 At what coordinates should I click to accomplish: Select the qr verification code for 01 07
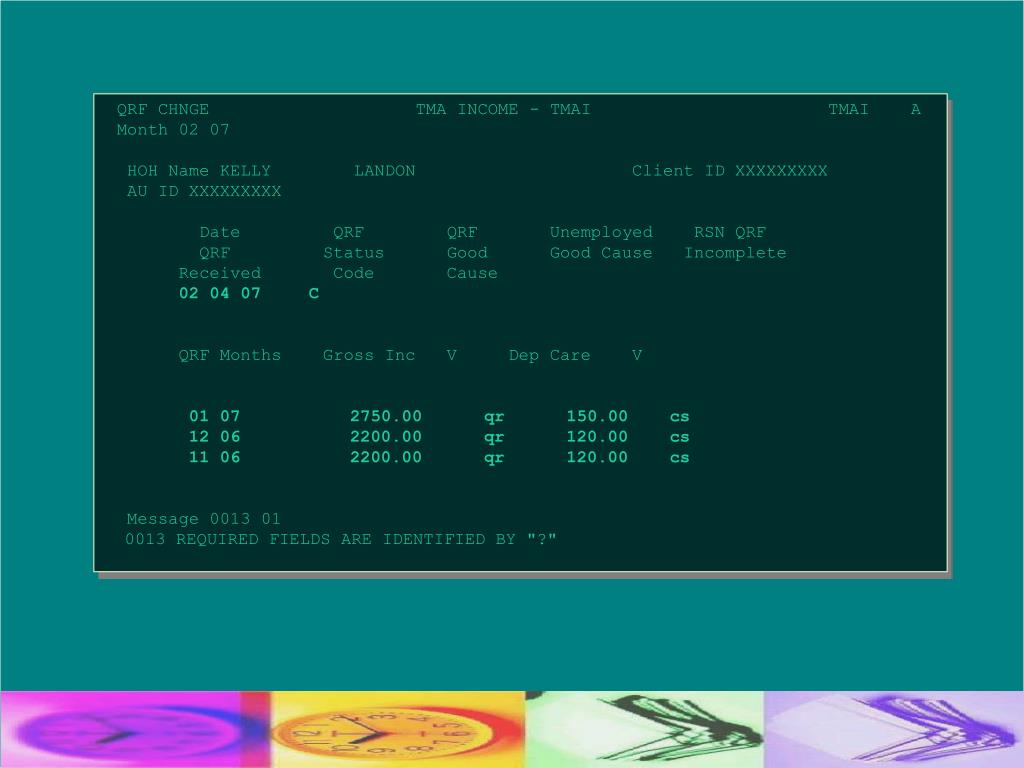(x=494, y=416)
